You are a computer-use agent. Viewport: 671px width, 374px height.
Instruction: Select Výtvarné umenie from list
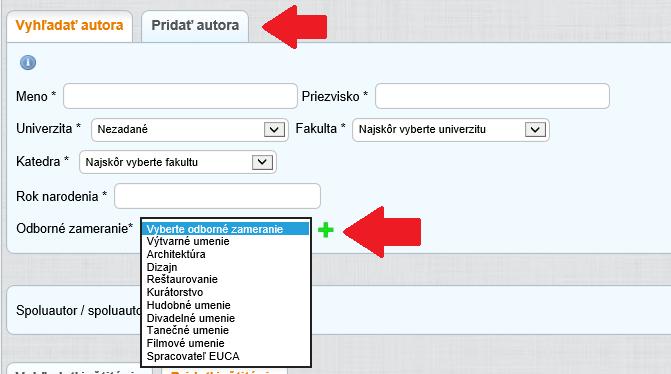point(226,241)
